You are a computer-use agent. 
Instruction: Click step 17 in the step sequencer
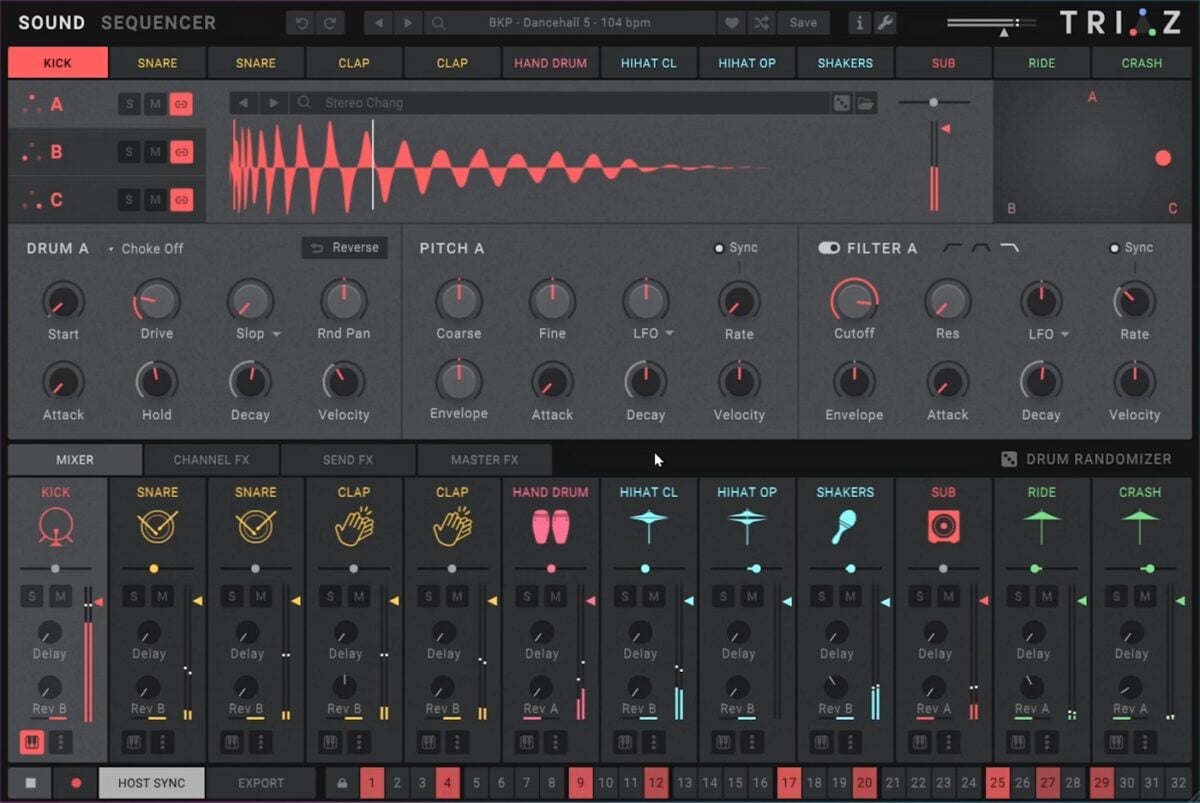790,783
